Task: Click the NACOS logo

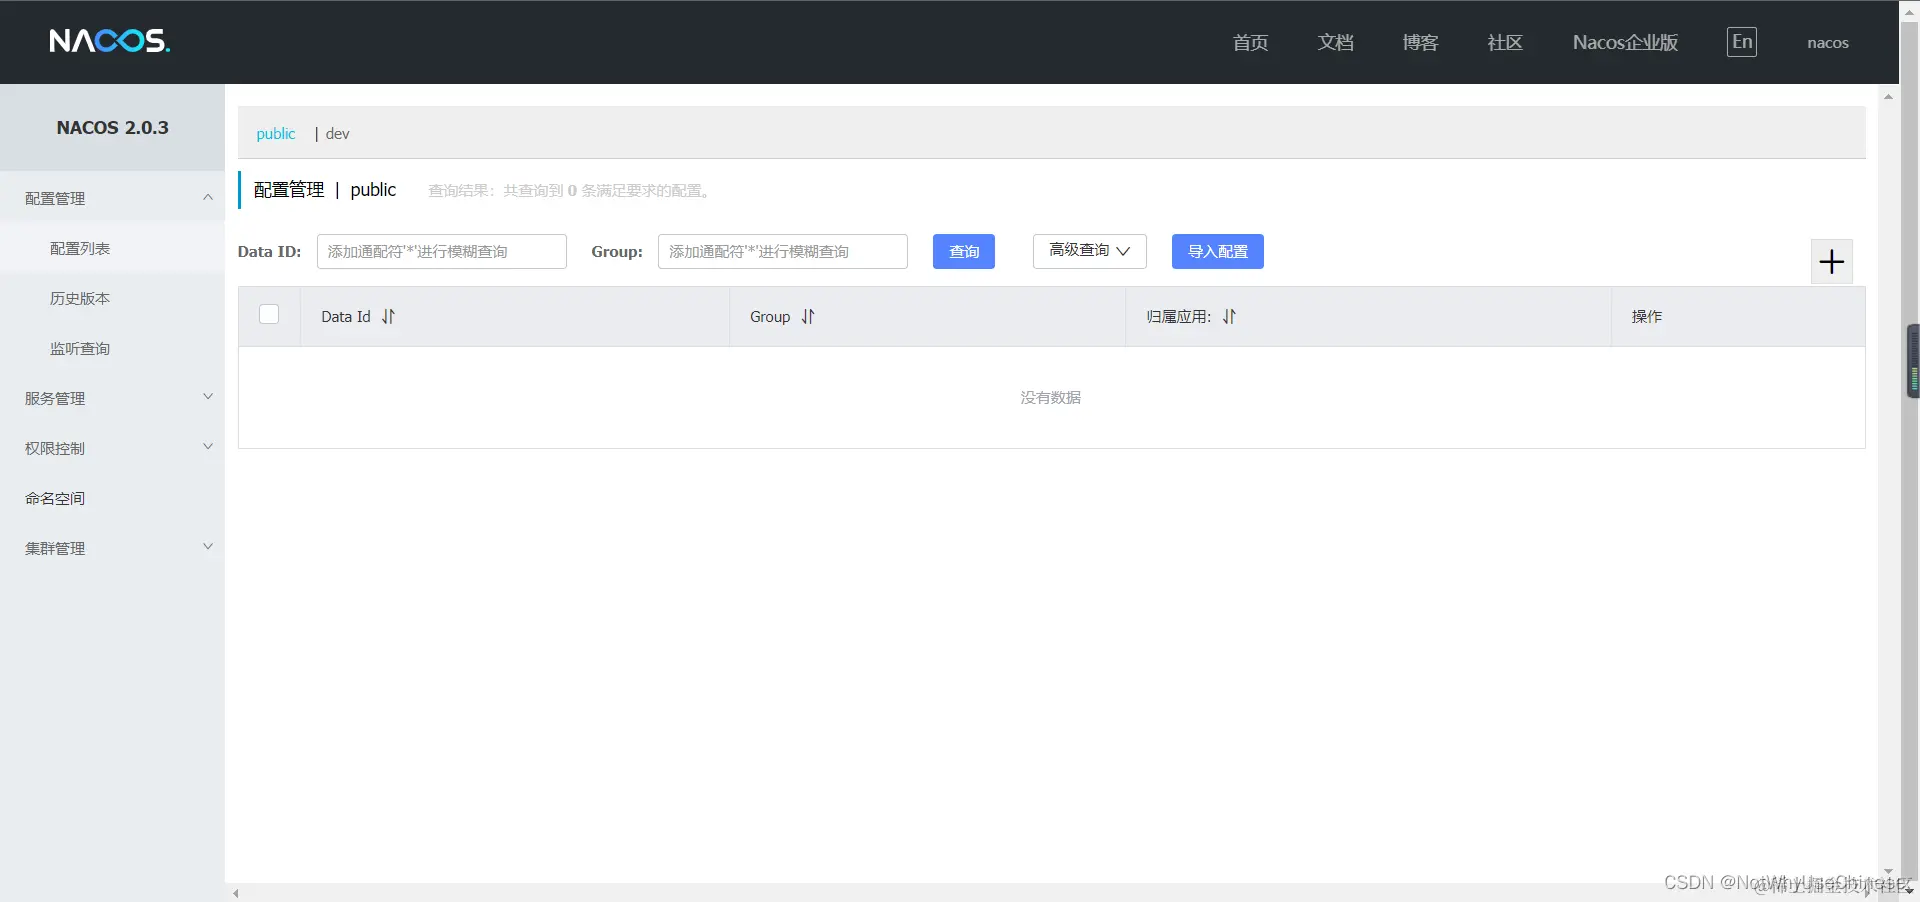Action: 109,41
